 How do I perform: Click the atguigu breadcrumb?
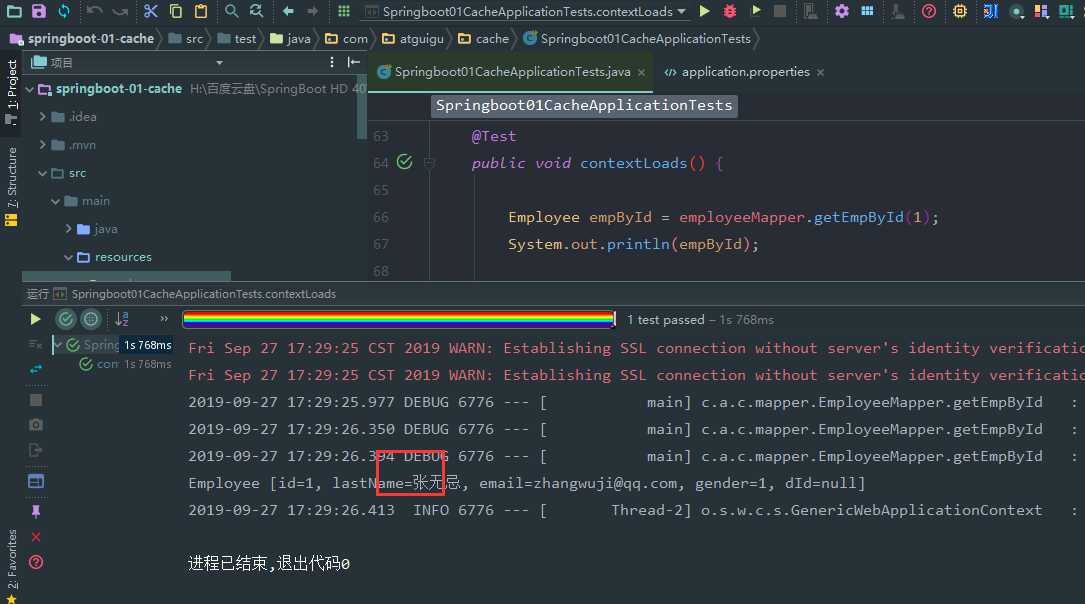tap(413, 39)
